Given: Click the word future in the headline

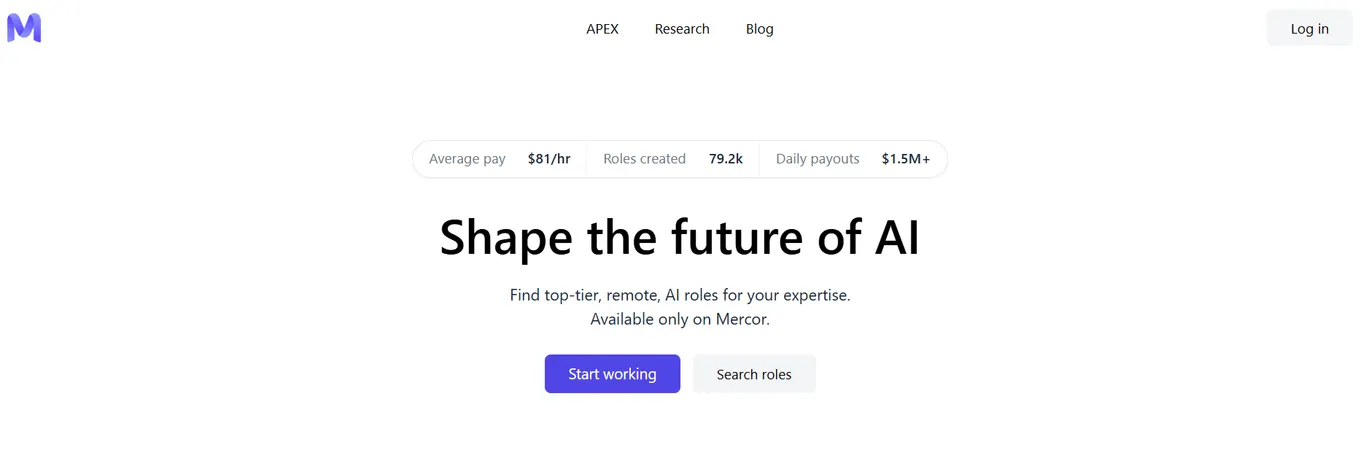Looking at the screenshot, I should coord(745,237).
